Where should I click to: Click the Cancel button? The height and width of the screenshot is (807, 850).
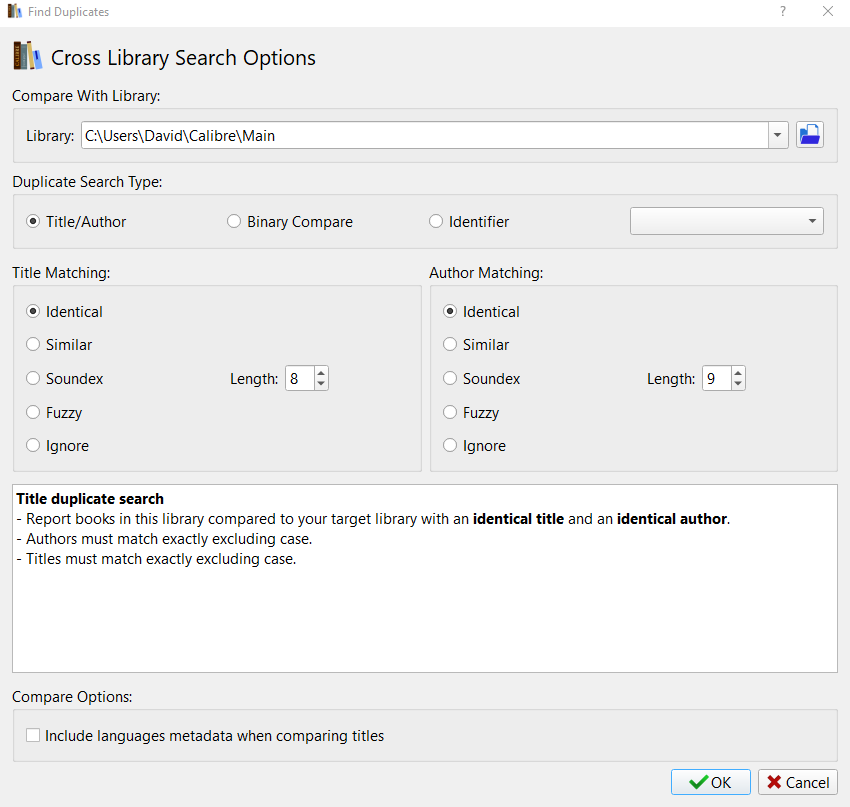point(797,782)
